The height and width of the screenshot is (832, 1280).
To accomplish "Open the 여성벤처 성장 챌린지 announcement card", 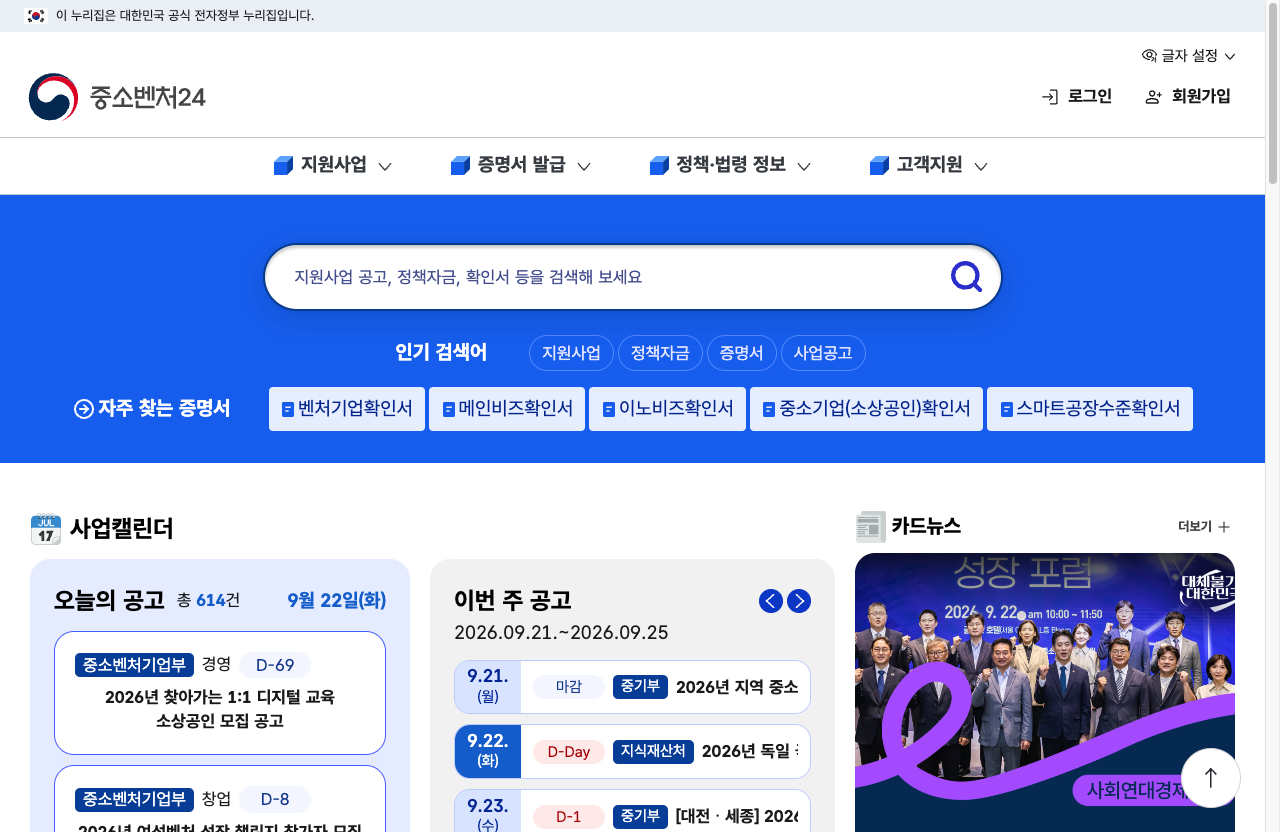I will click(x=220, y=799).
